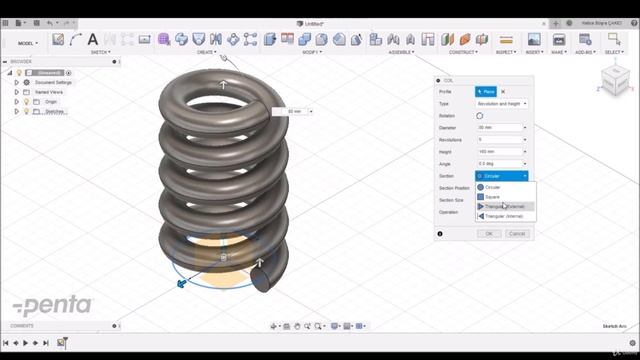Click the Profile Plane selection button
This screenshot has width=640, height=360.
[486, 92]
